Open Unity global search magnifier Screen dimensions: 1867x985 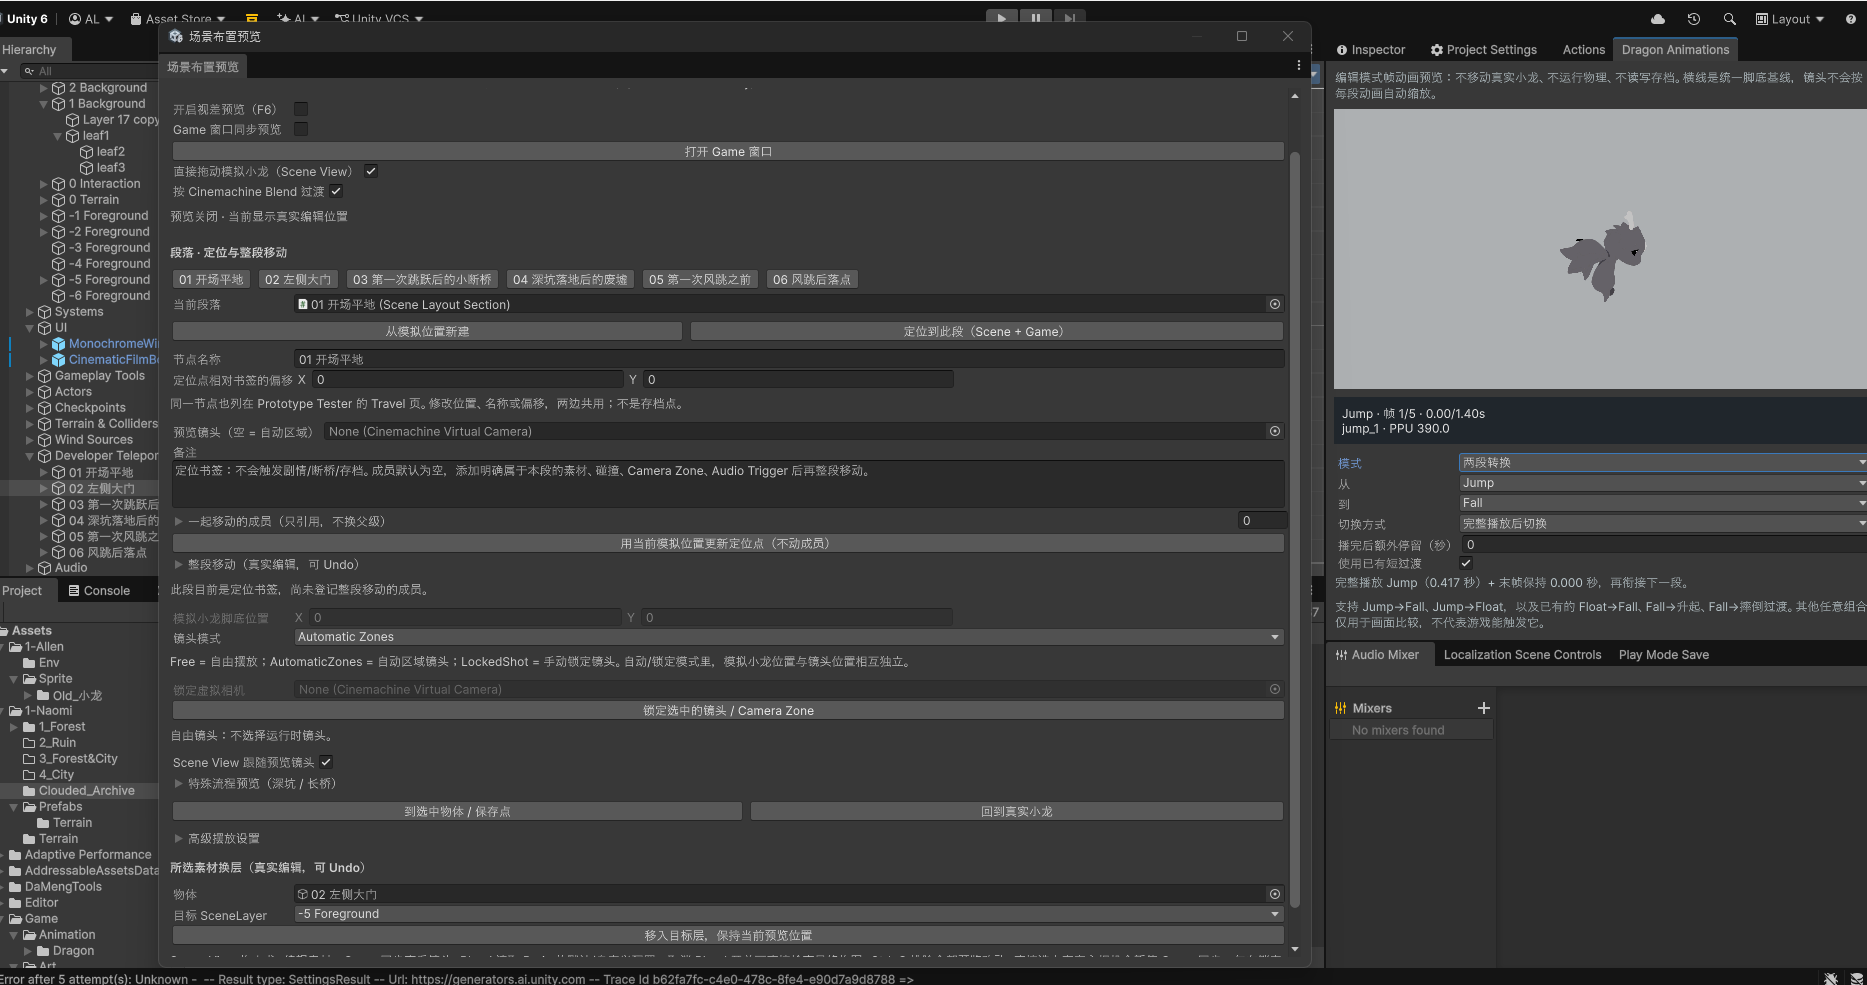click(1729, 19)
